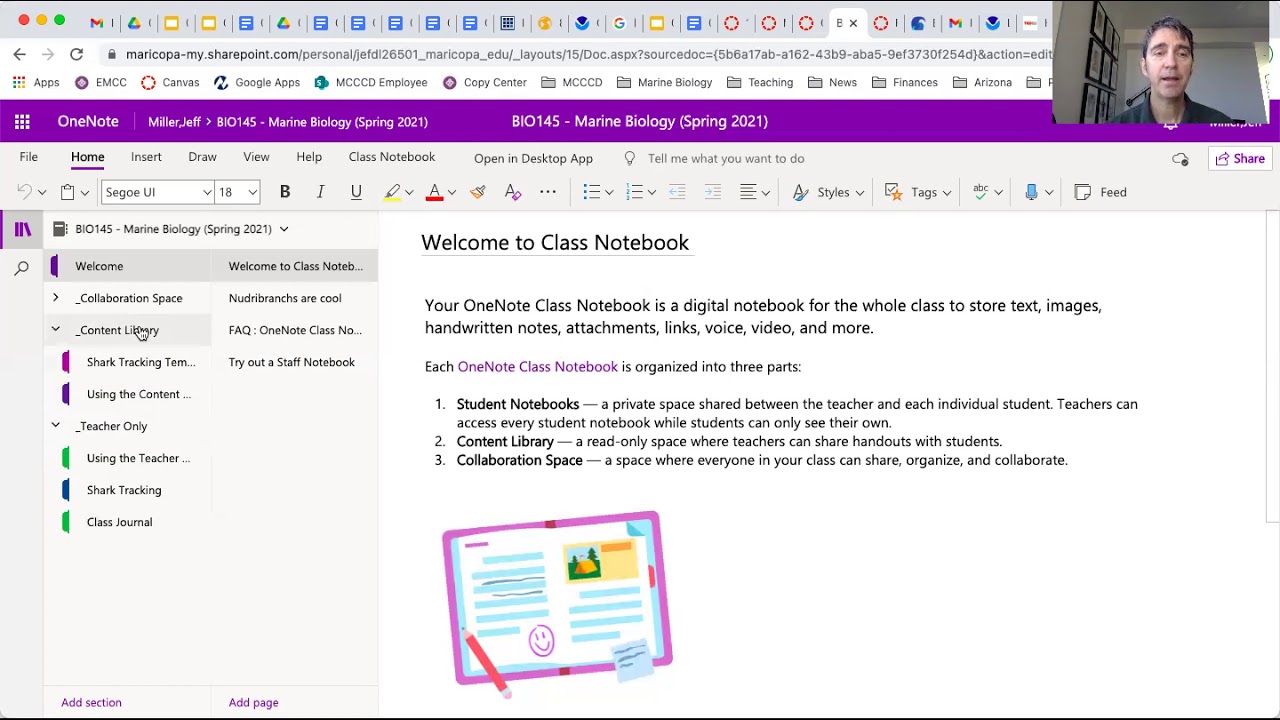Clear formatting with the eraser A icon
Screen dimensions: 1280x720
tap(513, 192)
